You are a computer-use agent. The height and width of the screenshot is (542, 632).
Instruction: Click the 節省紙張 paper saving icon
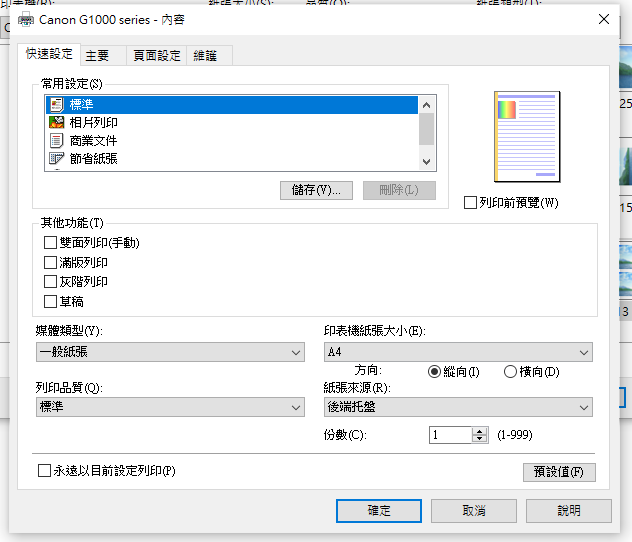click(x=56, y=158)
